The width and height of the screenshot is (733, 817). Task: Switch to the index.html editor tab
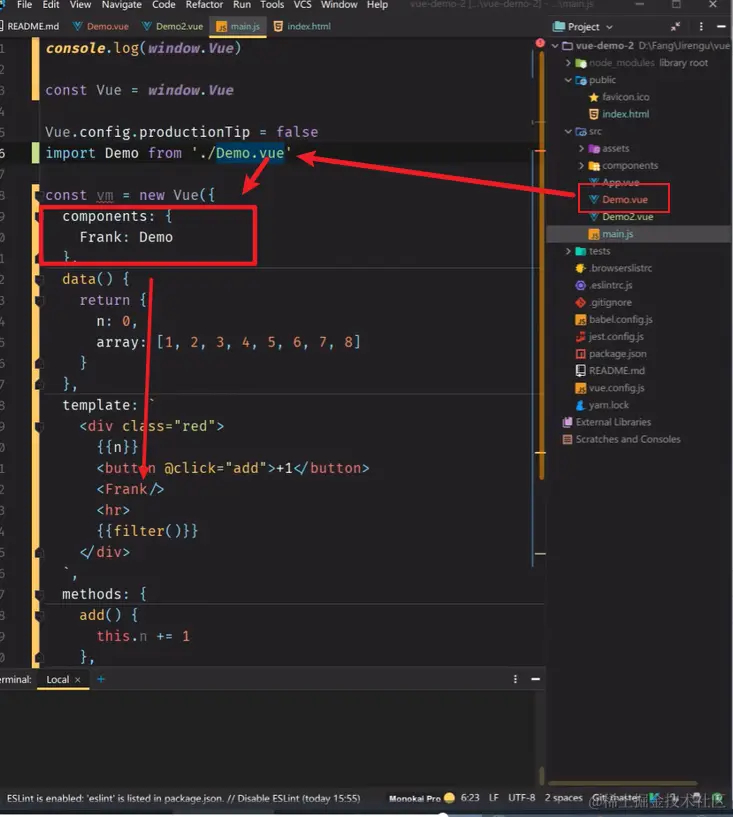302,26
